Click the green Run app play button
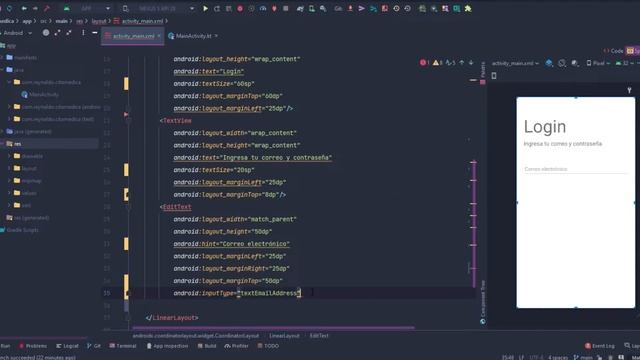The image size is (640, 360). coord(205,8)
